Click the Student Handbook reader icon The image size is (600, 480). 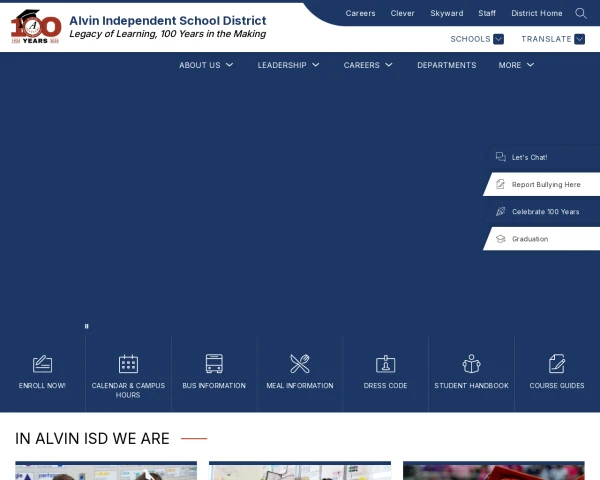471,364
